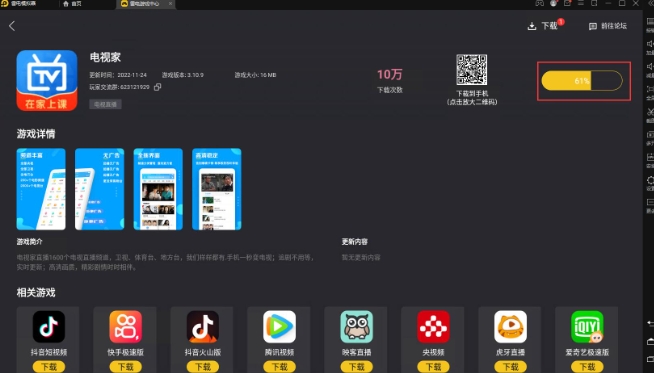The image size is (654, 373).
Task: Click the 更新内容 label
Action: point(355,242)
